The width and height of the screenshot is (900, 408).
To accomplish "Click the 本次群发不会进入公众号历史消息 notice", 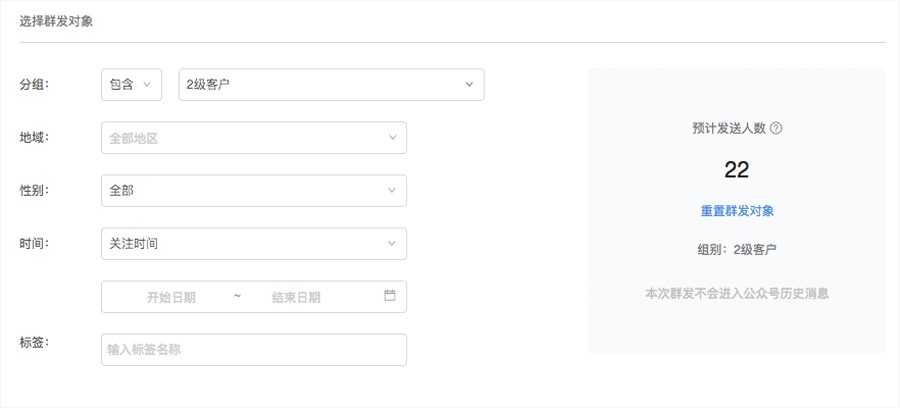I will (737, 294).
